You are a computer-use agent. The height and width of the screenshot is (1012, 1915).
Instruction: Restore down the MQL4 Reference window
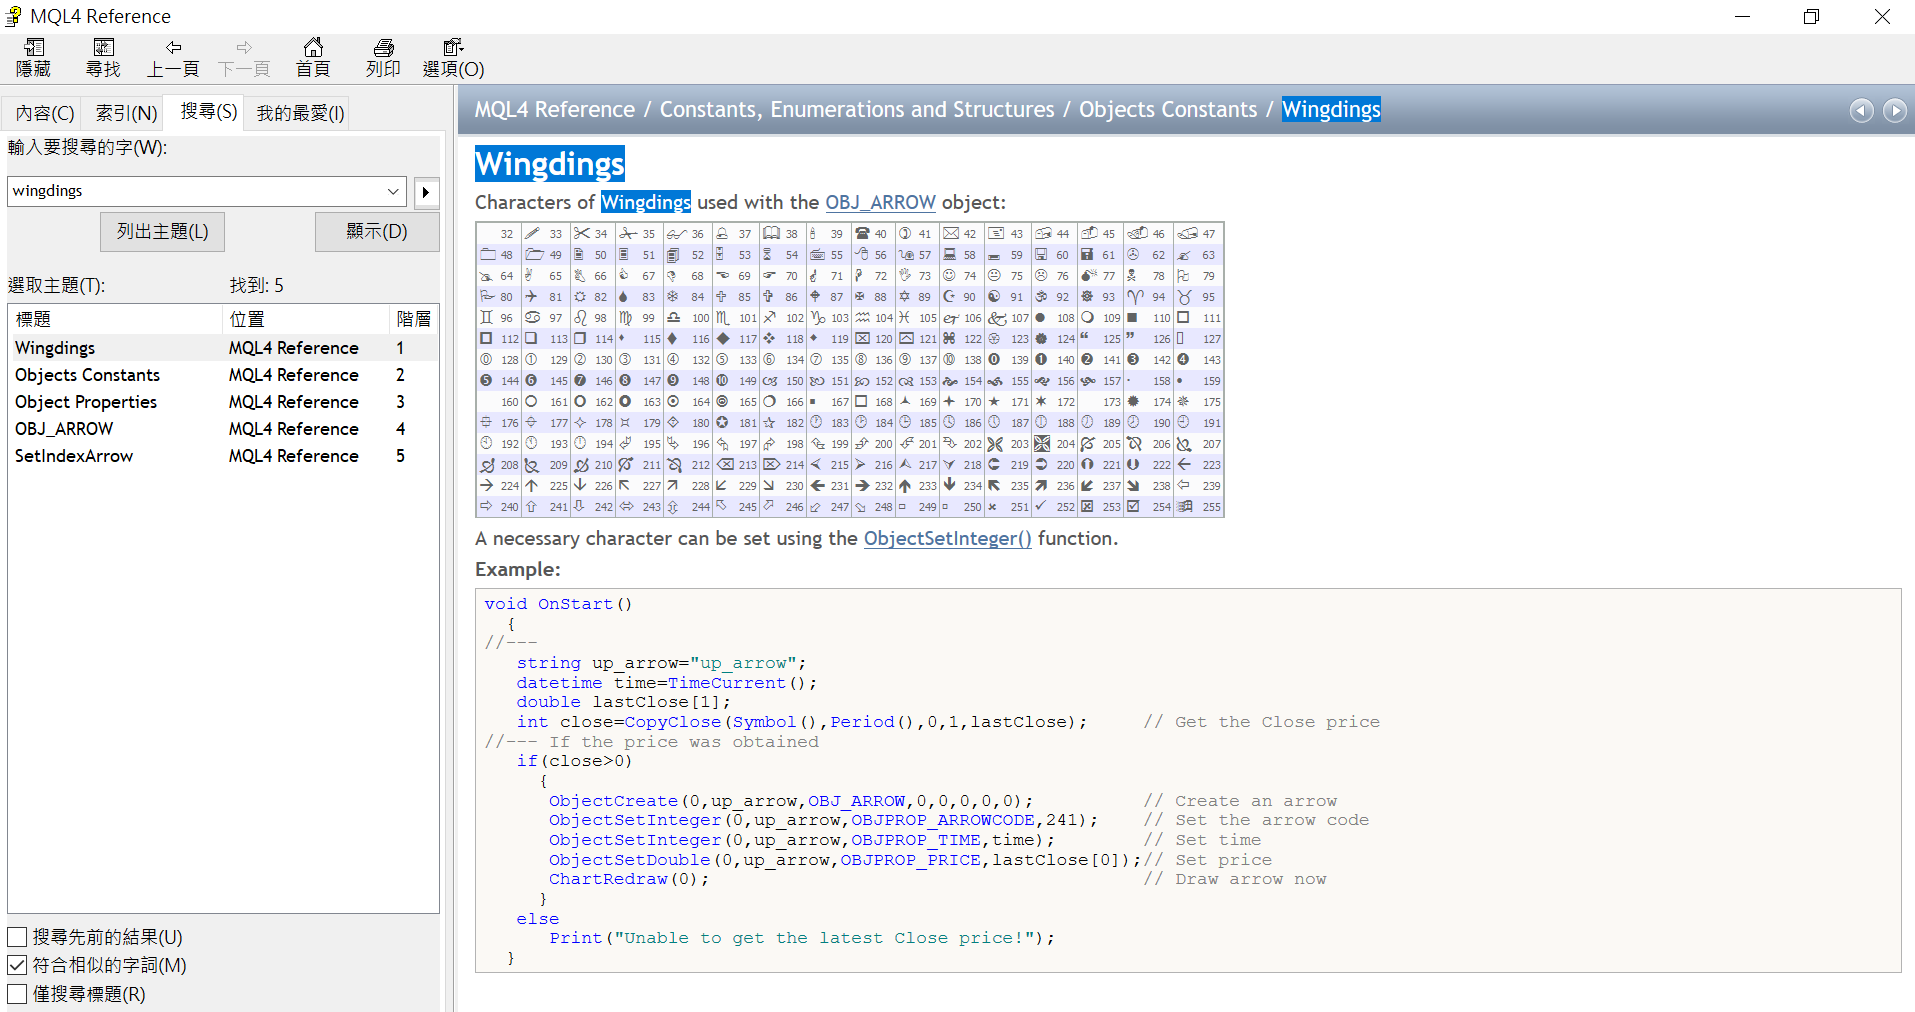[1812, 16]
